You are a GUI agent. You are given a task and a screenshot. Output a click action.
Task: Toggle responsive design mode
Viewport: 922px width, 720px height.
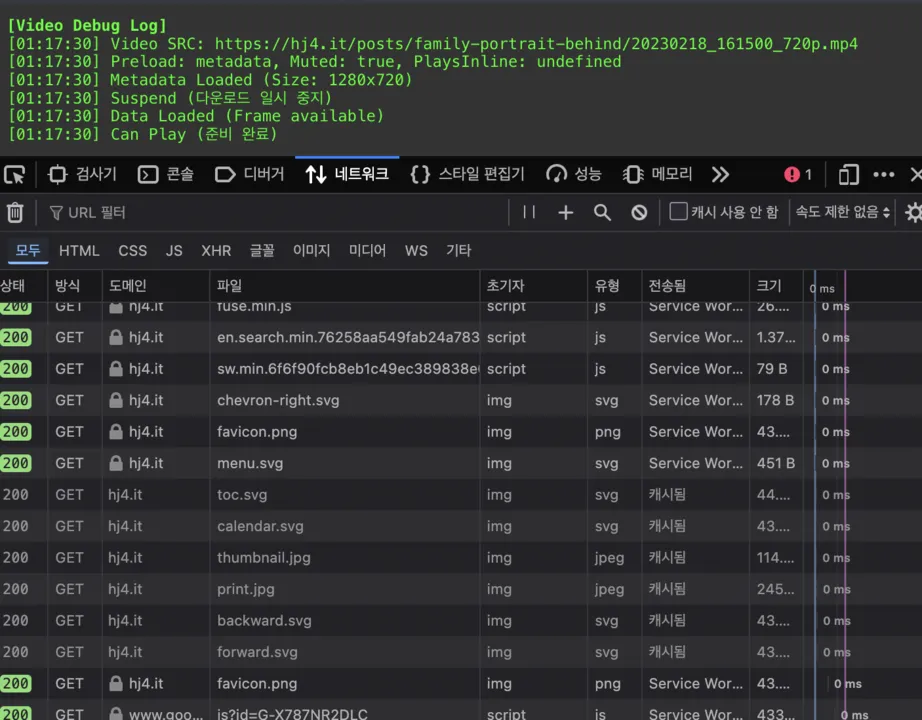coord(848,175)
